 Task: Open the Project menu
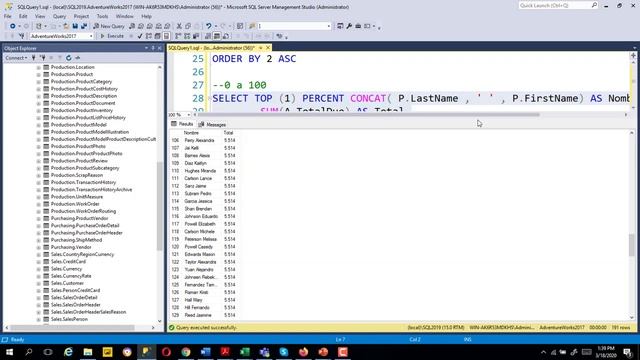(81, 16)
